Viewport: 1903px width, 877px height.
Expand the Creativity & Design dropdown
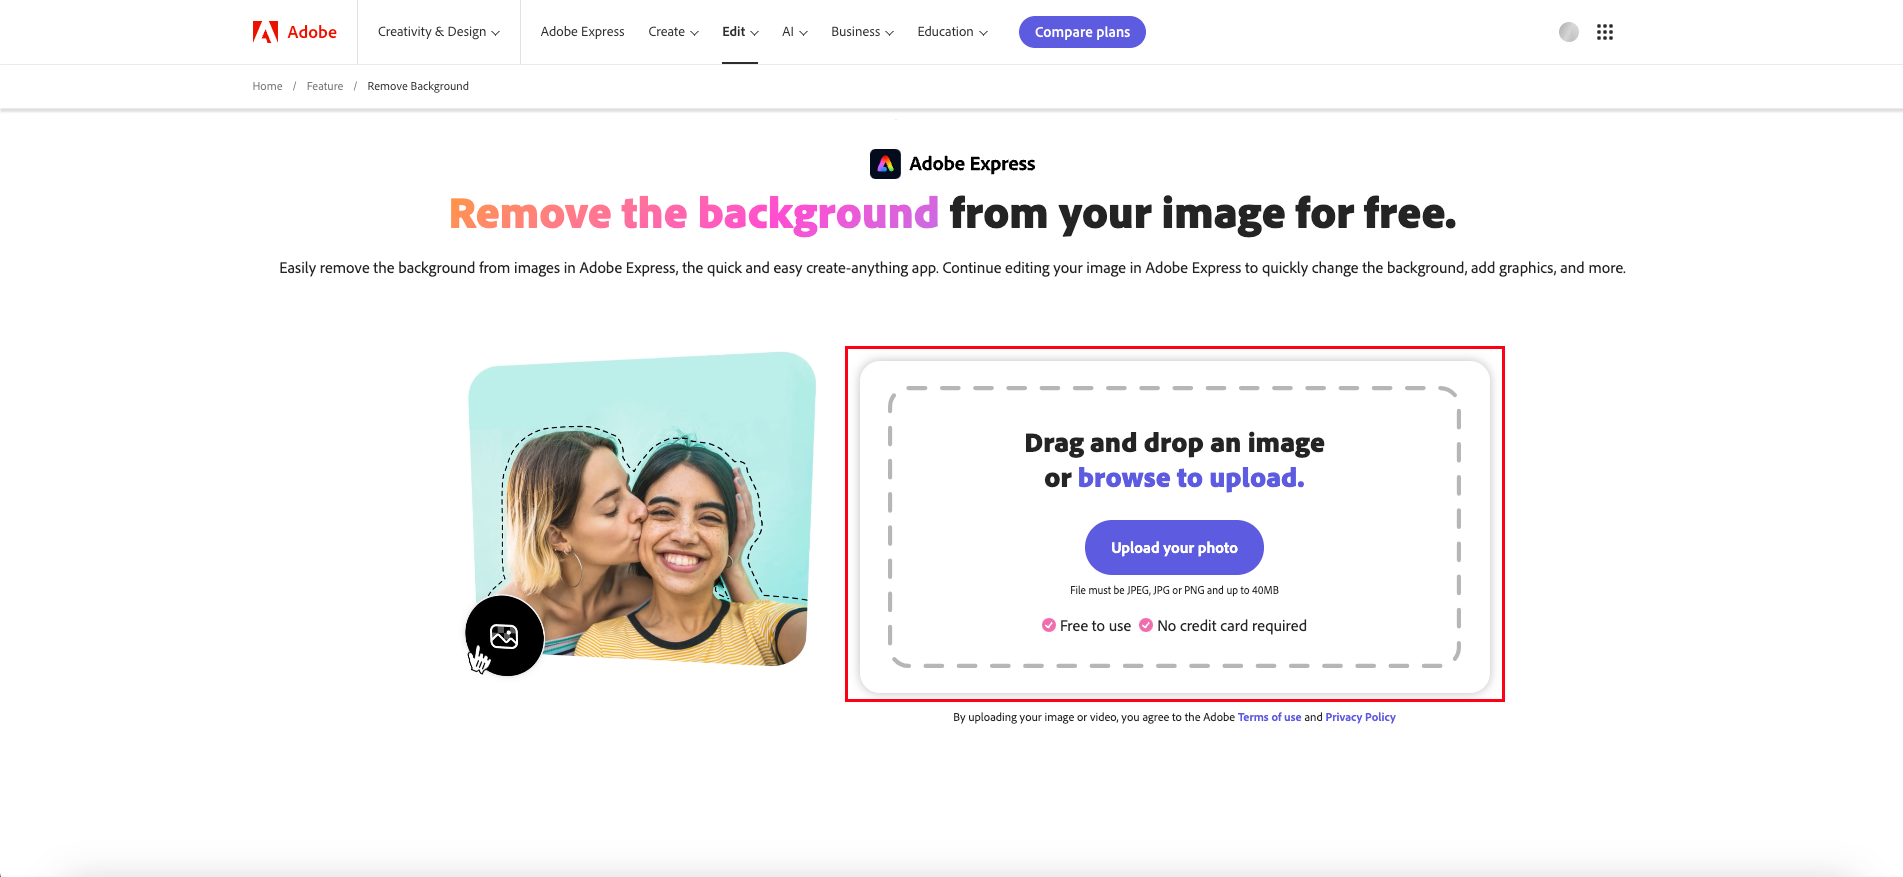(x=439, y=32)
